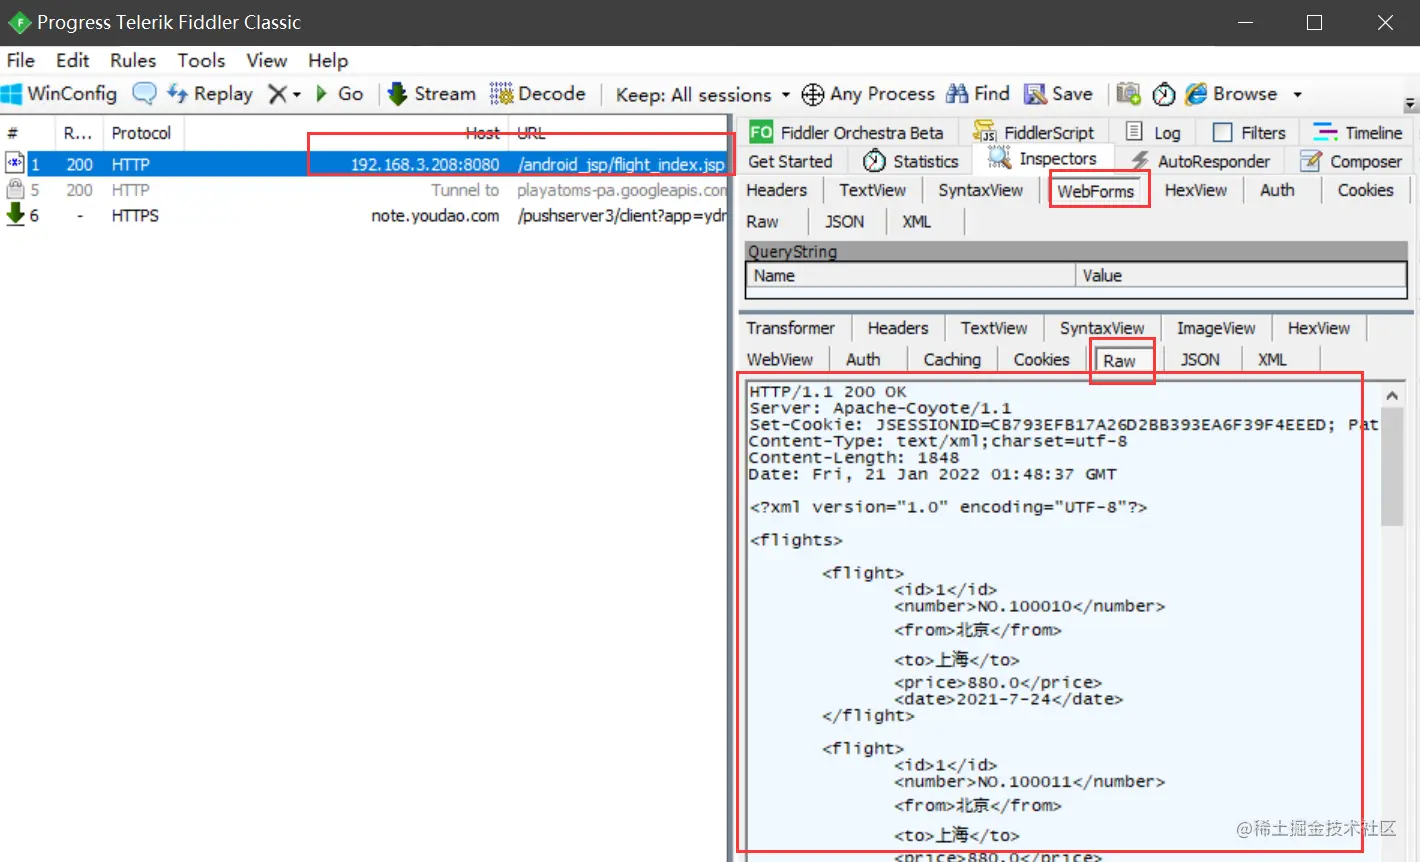Image resolution: width=1420 pixels, height=862 pixels.
Task: Click the Composer pencil icon
Action: [1311, 161]
